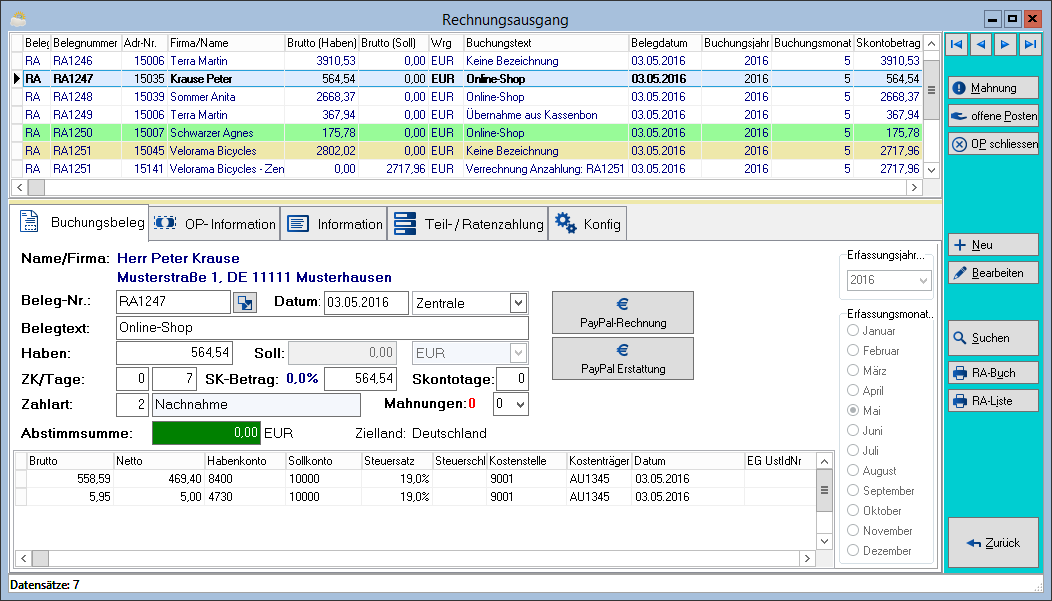Select row Velorama Bicycles - Zen

tap(466, 169)
